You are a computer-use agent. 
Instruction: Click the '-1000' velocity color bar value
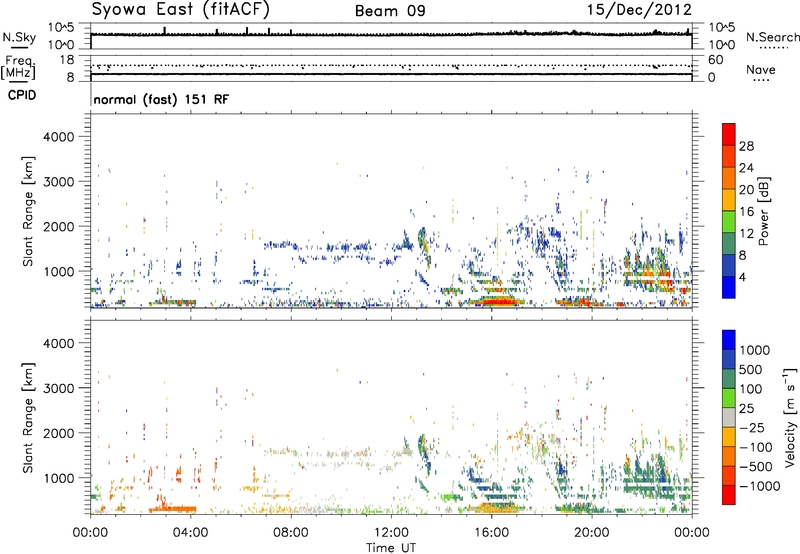[x=760, y=486]
